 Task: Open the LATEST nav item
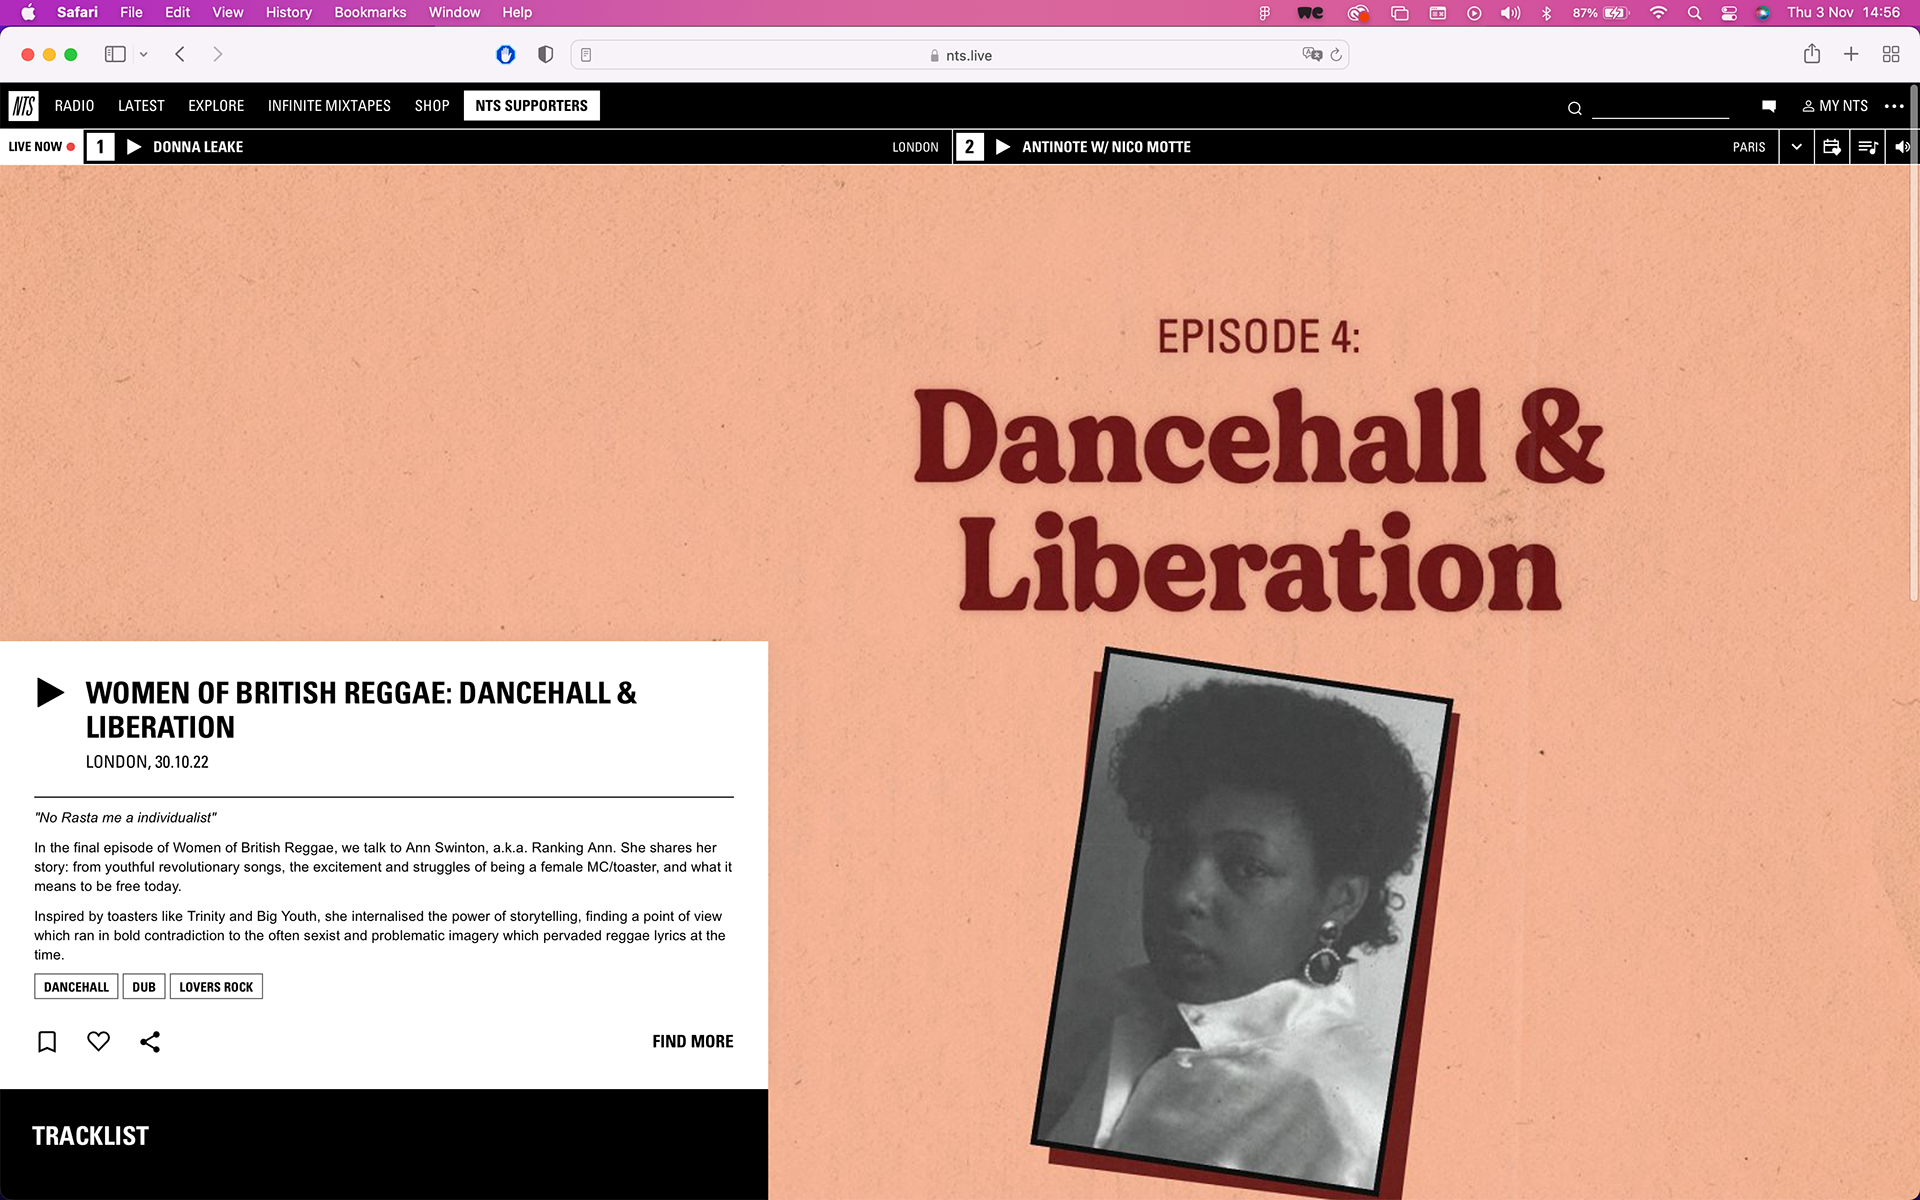[x=141, y=106]
